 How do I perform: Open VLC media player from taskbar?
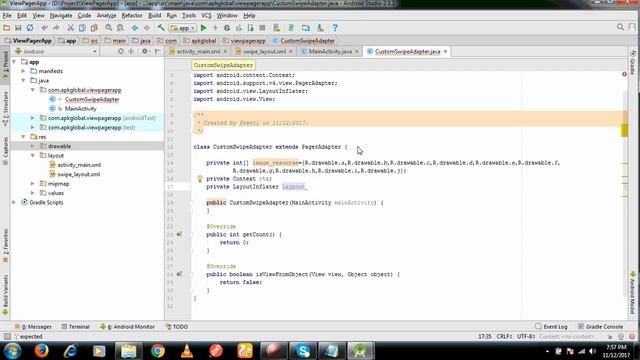pyautogui.click(x=187, y=351)
